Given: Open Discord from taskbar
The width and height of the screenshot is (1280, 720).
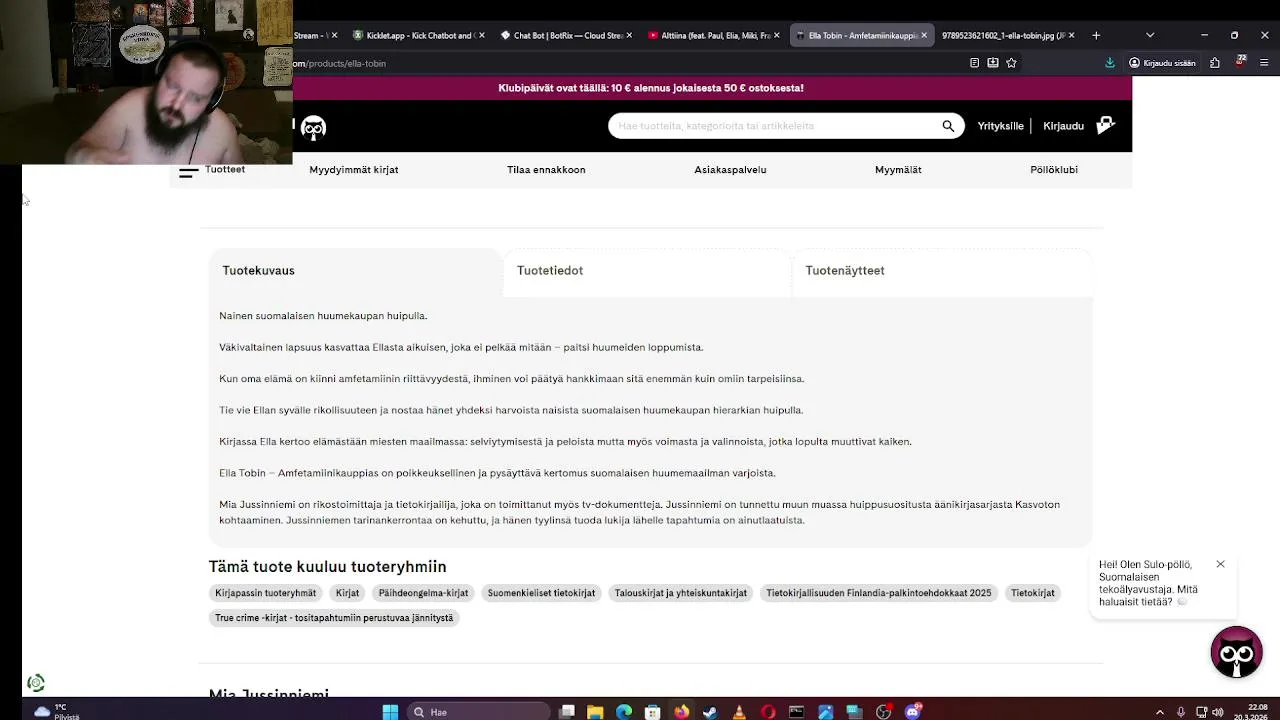Looking at the screenshot, I should [x=912, y=712].
